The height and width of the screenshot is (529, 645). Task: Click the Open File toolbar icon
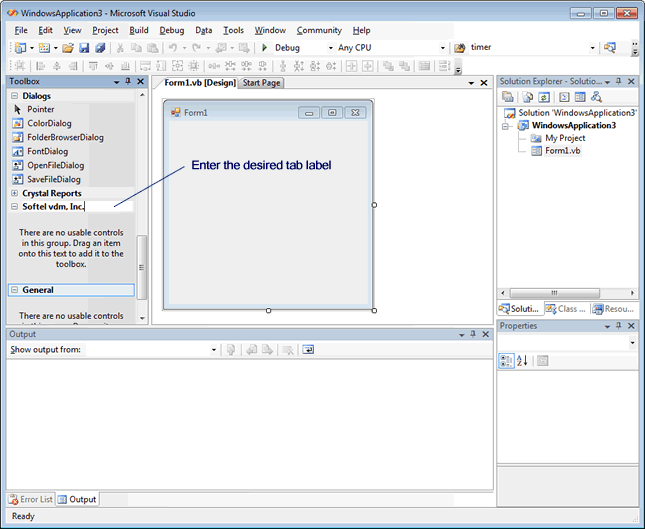pyautogui.click(x=68, y=48)
